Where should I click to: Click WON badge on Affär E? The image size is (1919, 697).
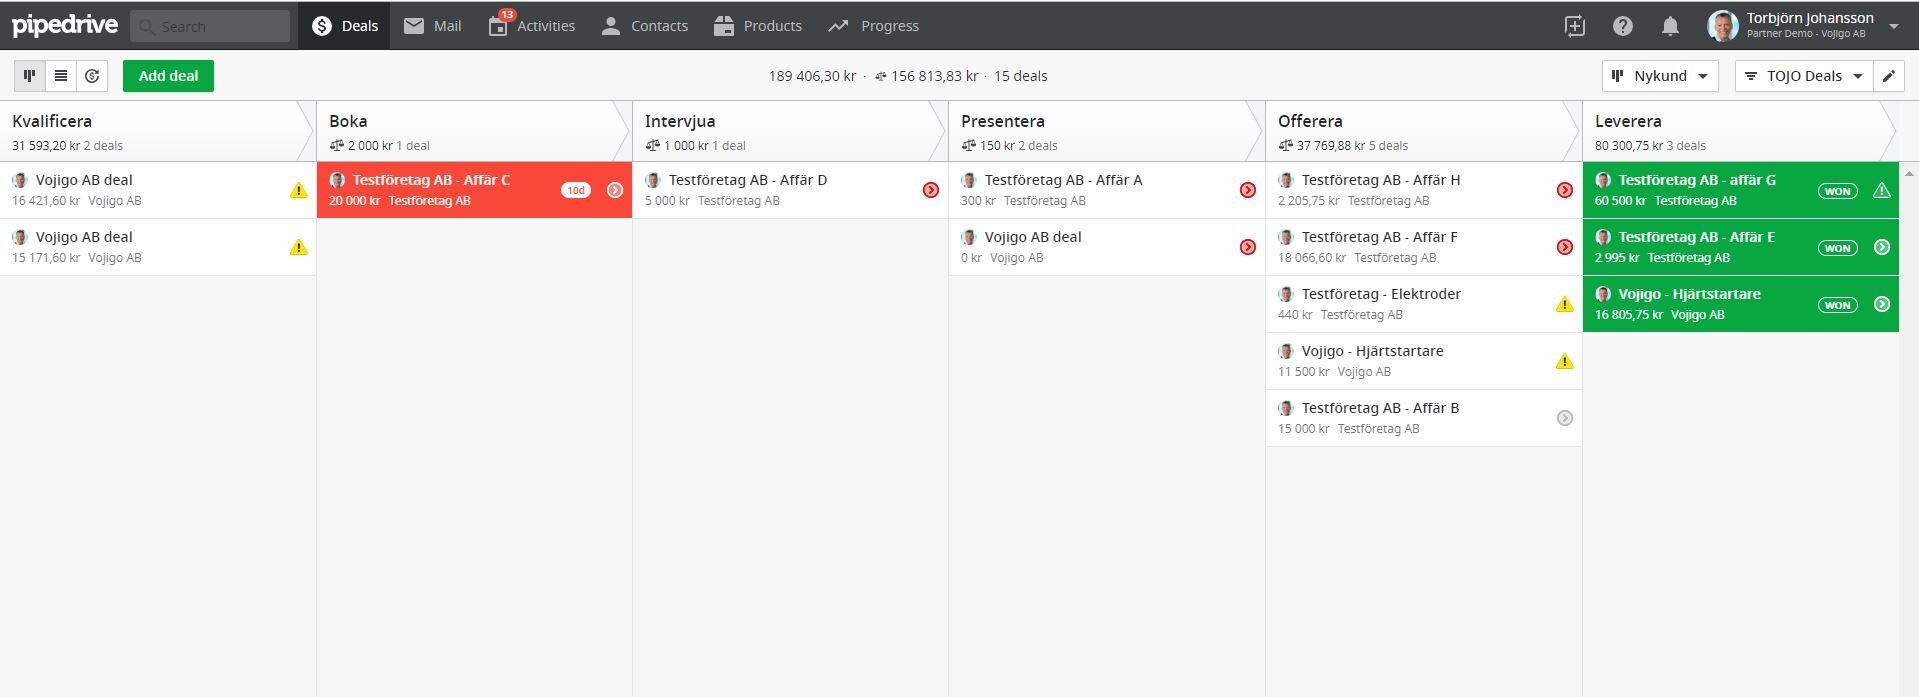[1838, 248]
